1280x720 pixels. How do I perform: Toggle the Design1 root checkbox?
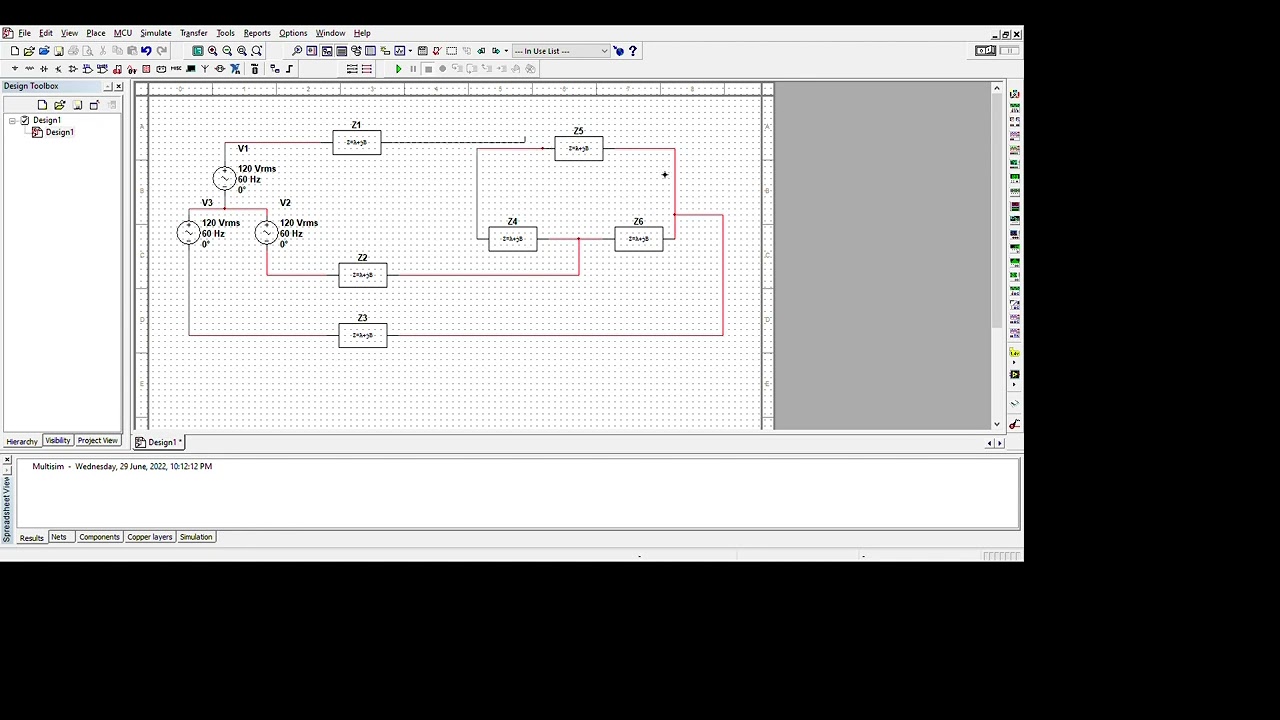pos(25,120)
